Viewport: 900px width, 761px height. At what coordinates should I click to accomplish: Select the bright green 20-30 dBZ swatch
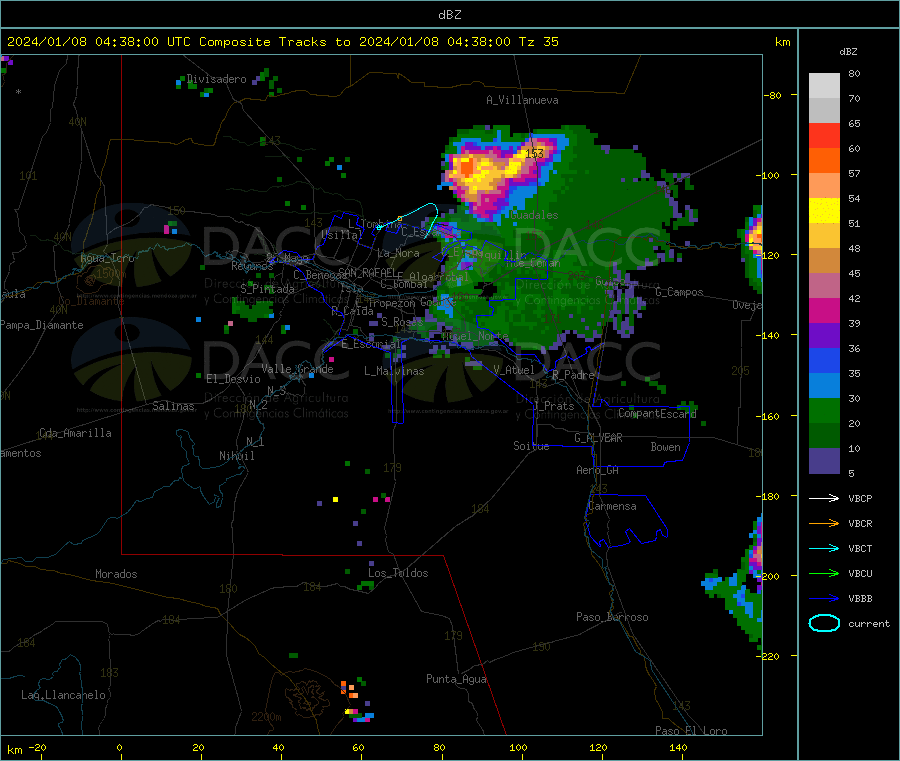(824, 411)
